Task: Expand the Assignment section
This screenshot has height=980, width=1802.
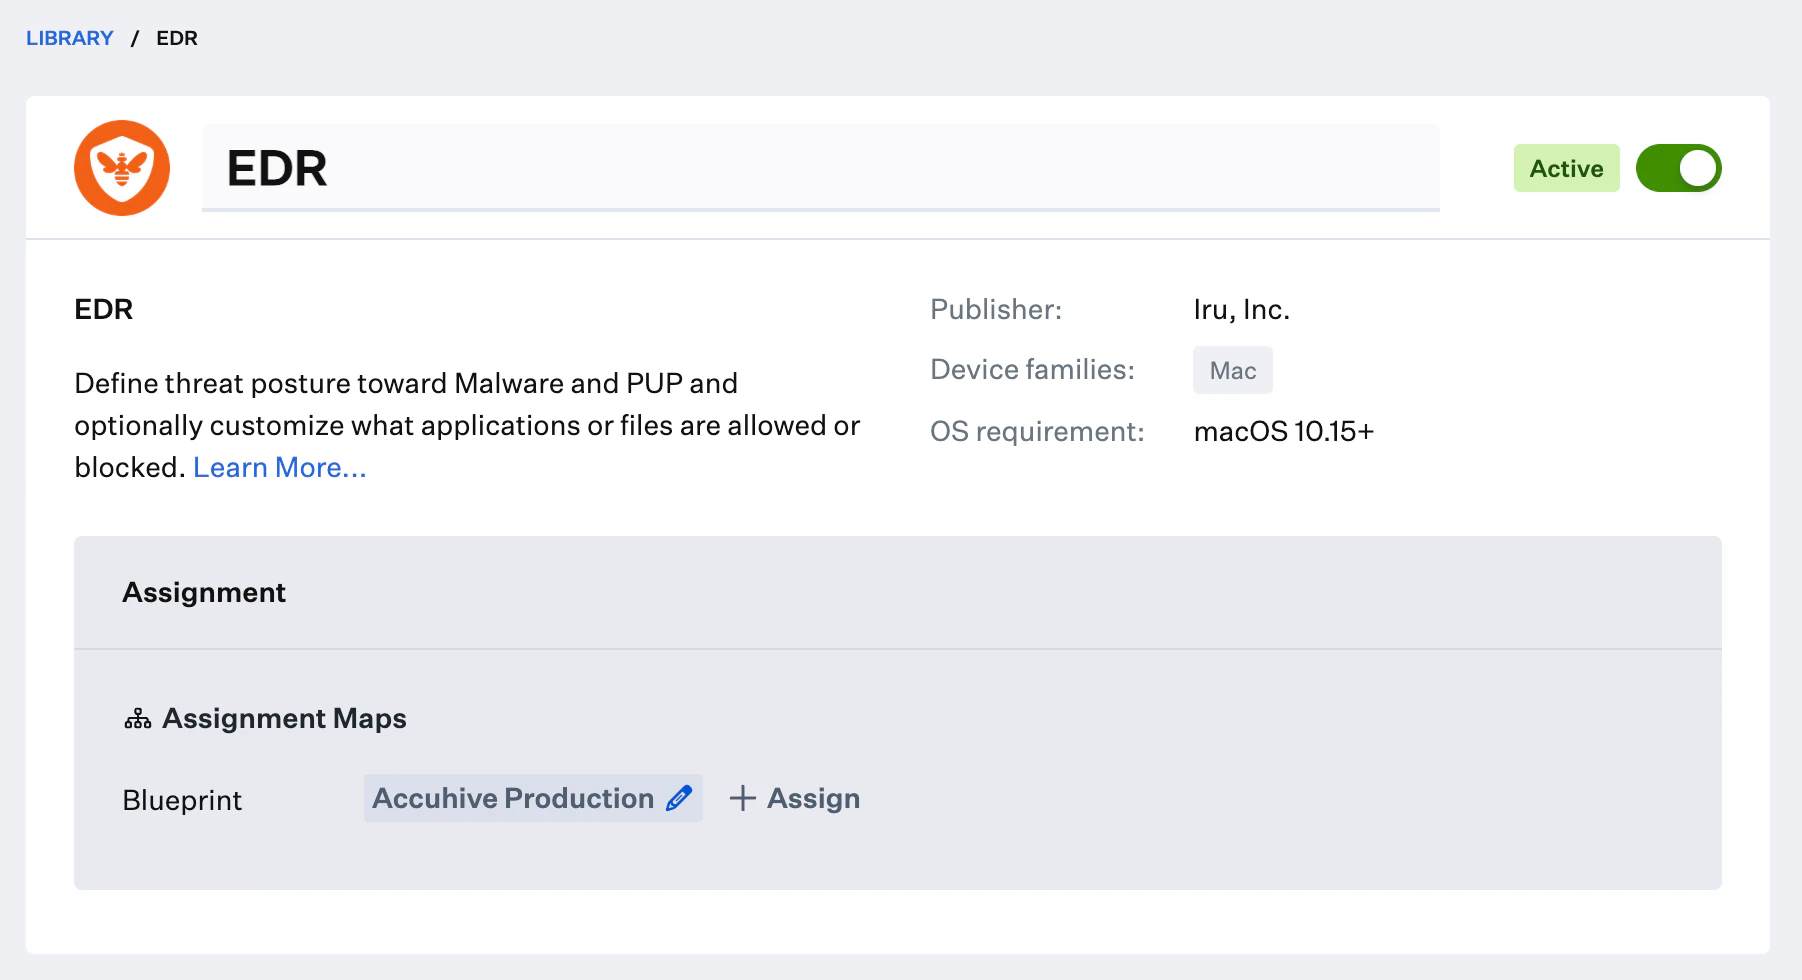Action: tap(203, 592)
